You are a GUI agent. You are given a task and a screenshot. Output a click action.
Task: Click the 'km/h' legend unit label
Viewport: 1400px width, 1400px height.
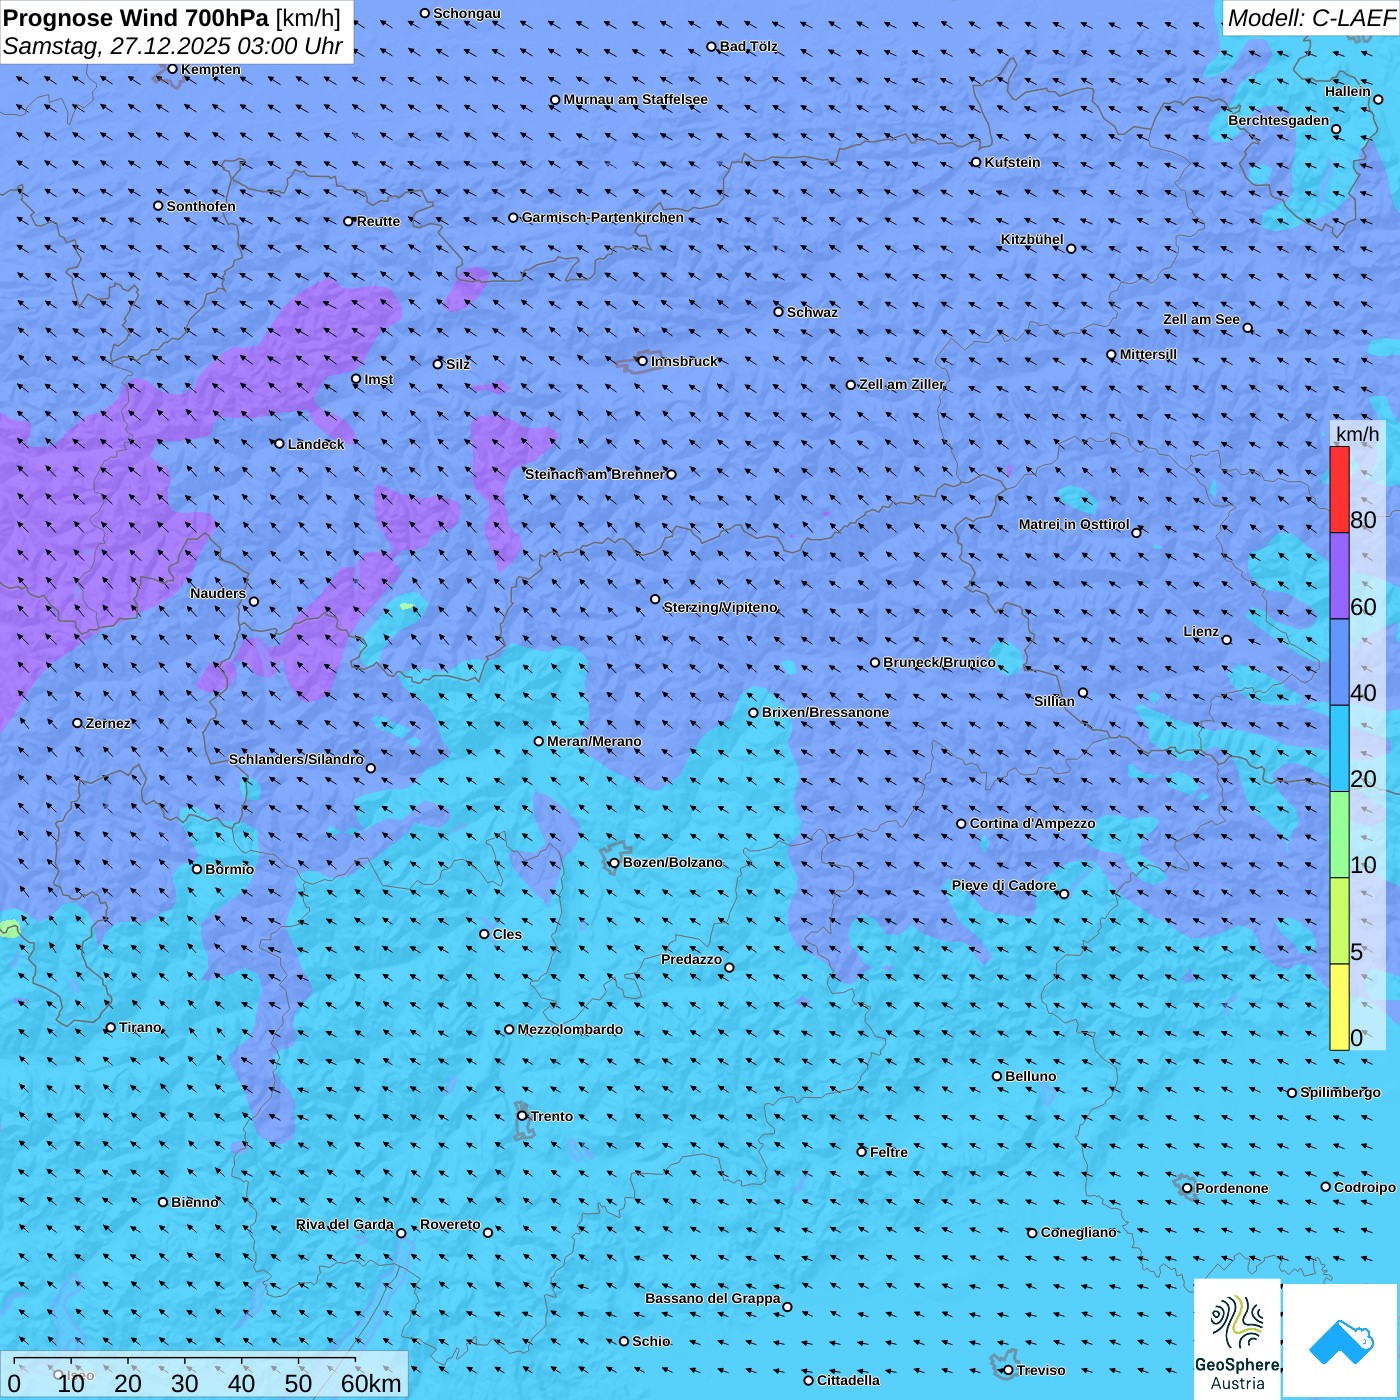(1357, 434)
